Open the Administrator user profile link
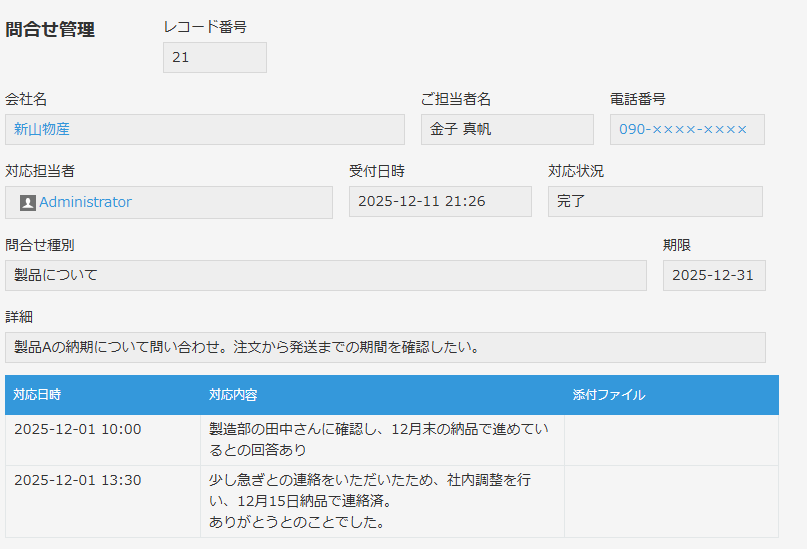807x549 pixels. (x=85, y=202)
